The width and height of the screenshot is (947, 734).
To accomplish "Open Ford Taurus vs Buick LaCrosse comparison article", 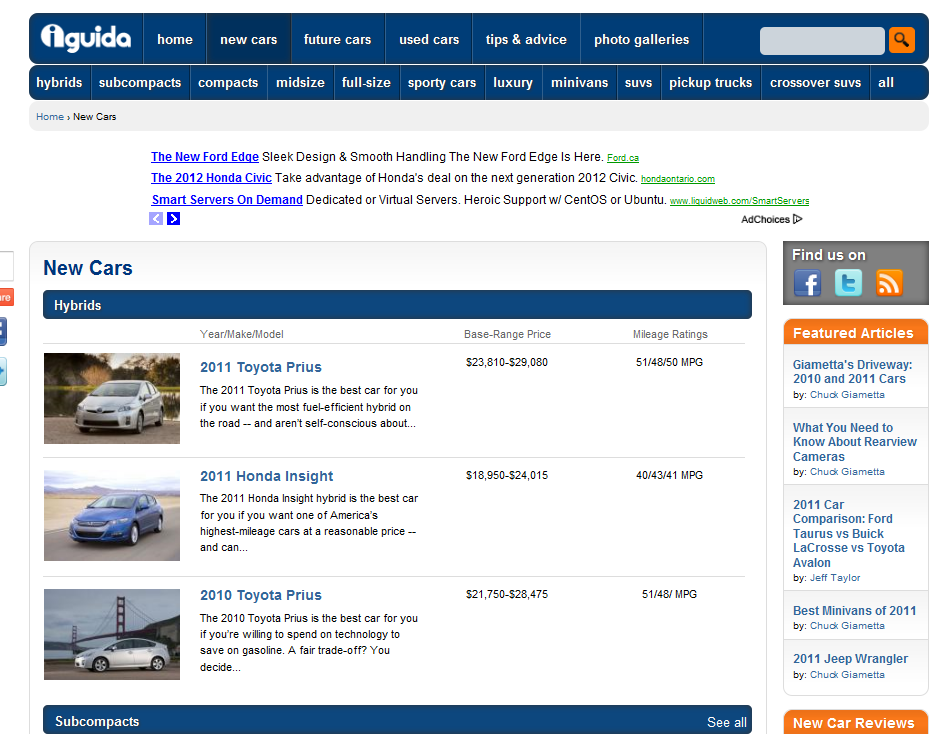I will pos(849,533).
